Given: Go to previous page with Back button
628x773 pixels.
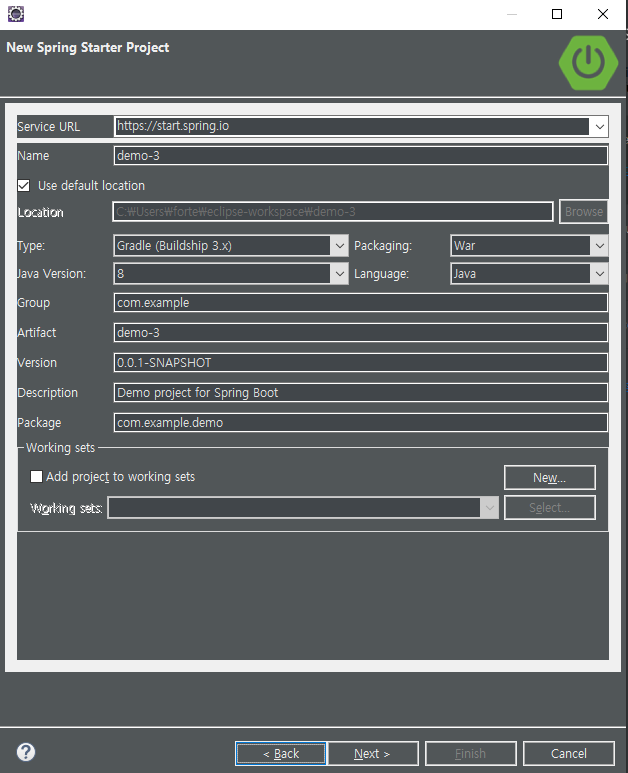Looking at the screenshot, I should 280,753.
